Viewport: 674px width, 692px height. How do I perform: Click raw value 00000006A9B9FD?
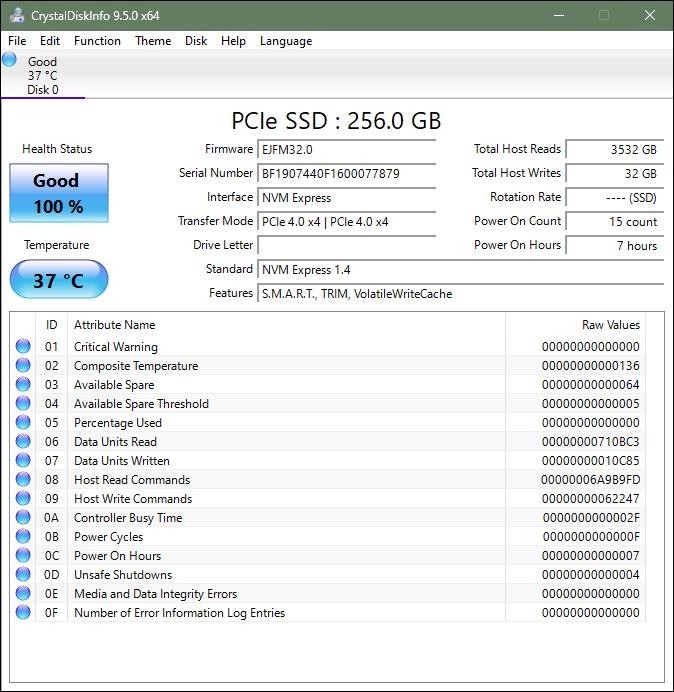coord(591,480)
